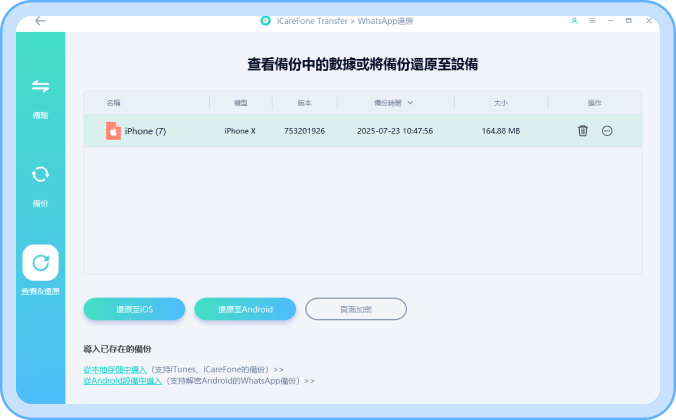This screenshot has height=420, width=676.
Task: Click the 導入已存在的備份 heading text
Action: [117, 349]
